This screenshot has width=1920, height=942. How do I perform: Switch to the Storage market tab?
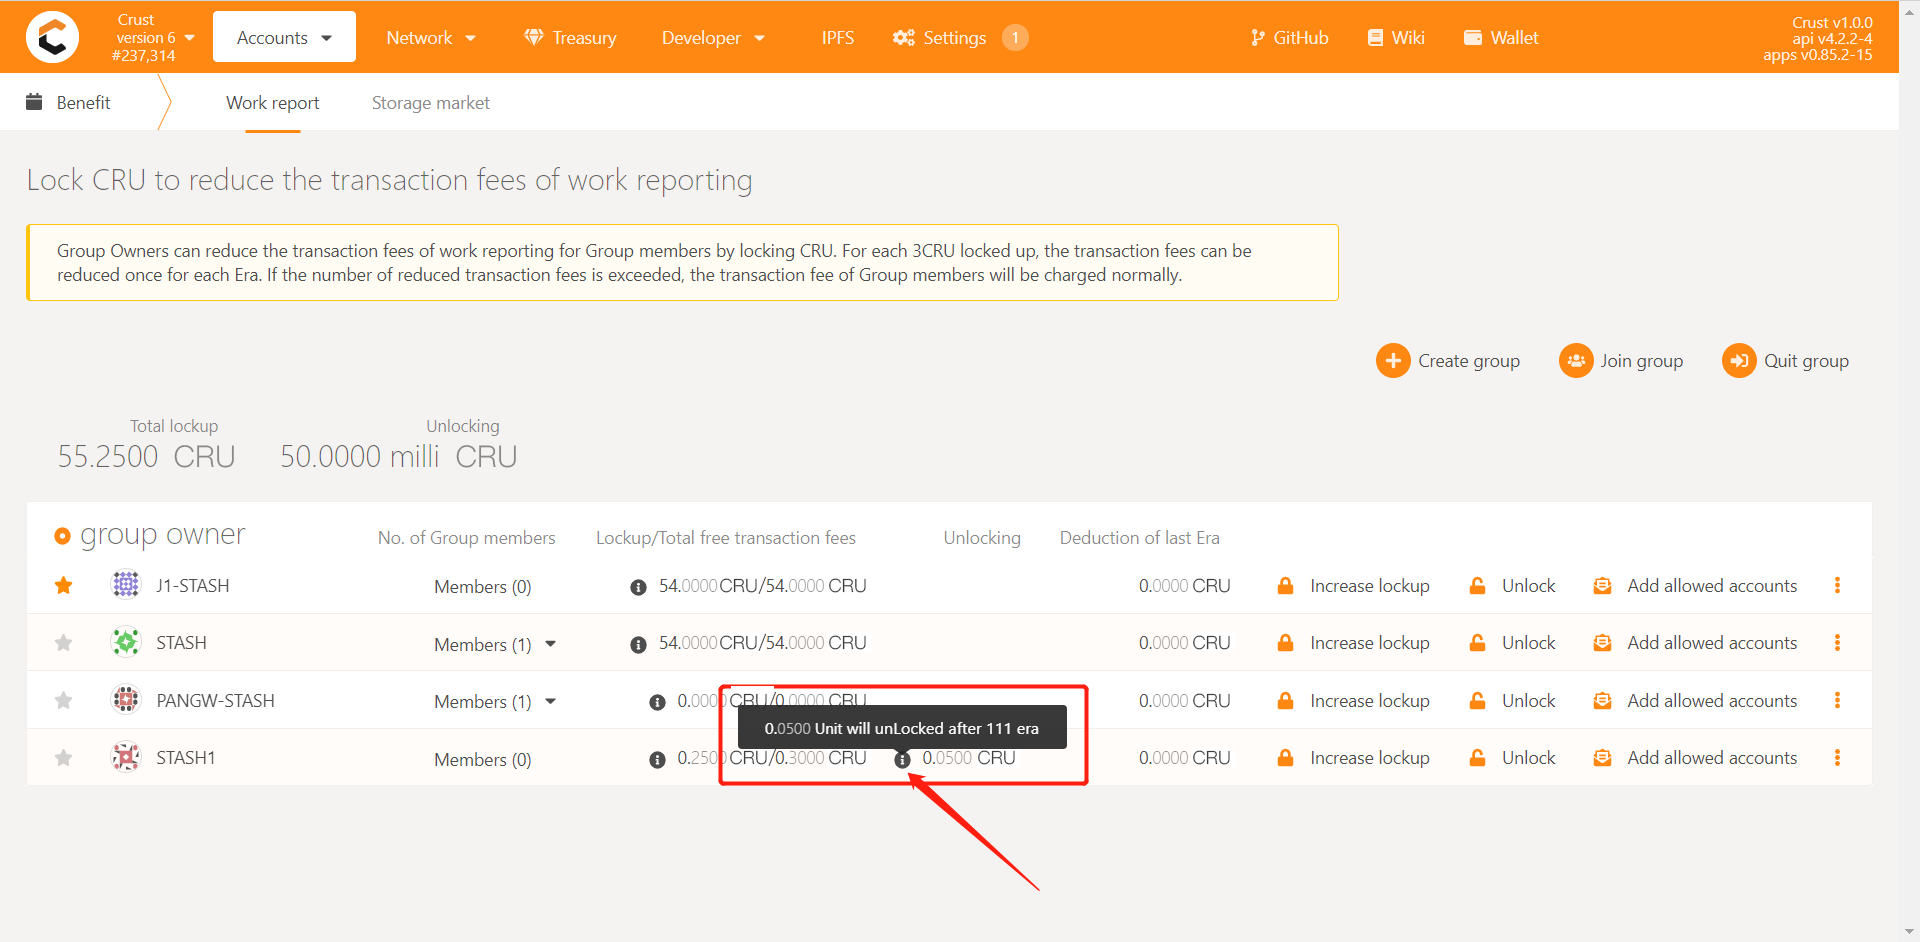430,102
